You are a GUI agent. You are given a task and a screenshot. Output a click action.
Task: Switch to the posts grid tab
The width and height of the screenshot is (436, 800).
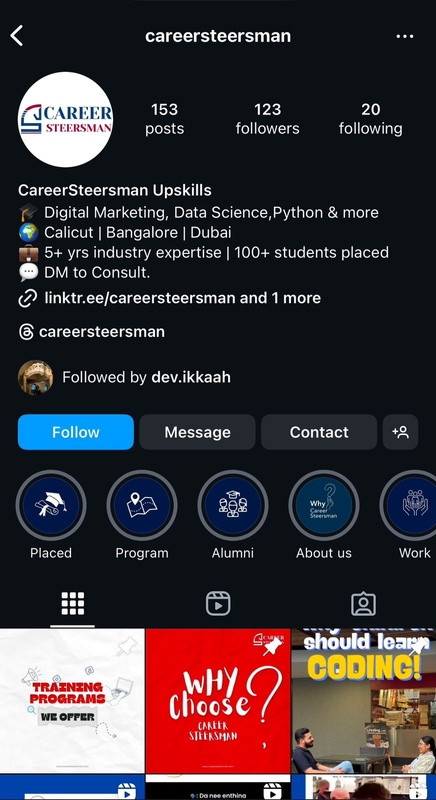point(73,604)
